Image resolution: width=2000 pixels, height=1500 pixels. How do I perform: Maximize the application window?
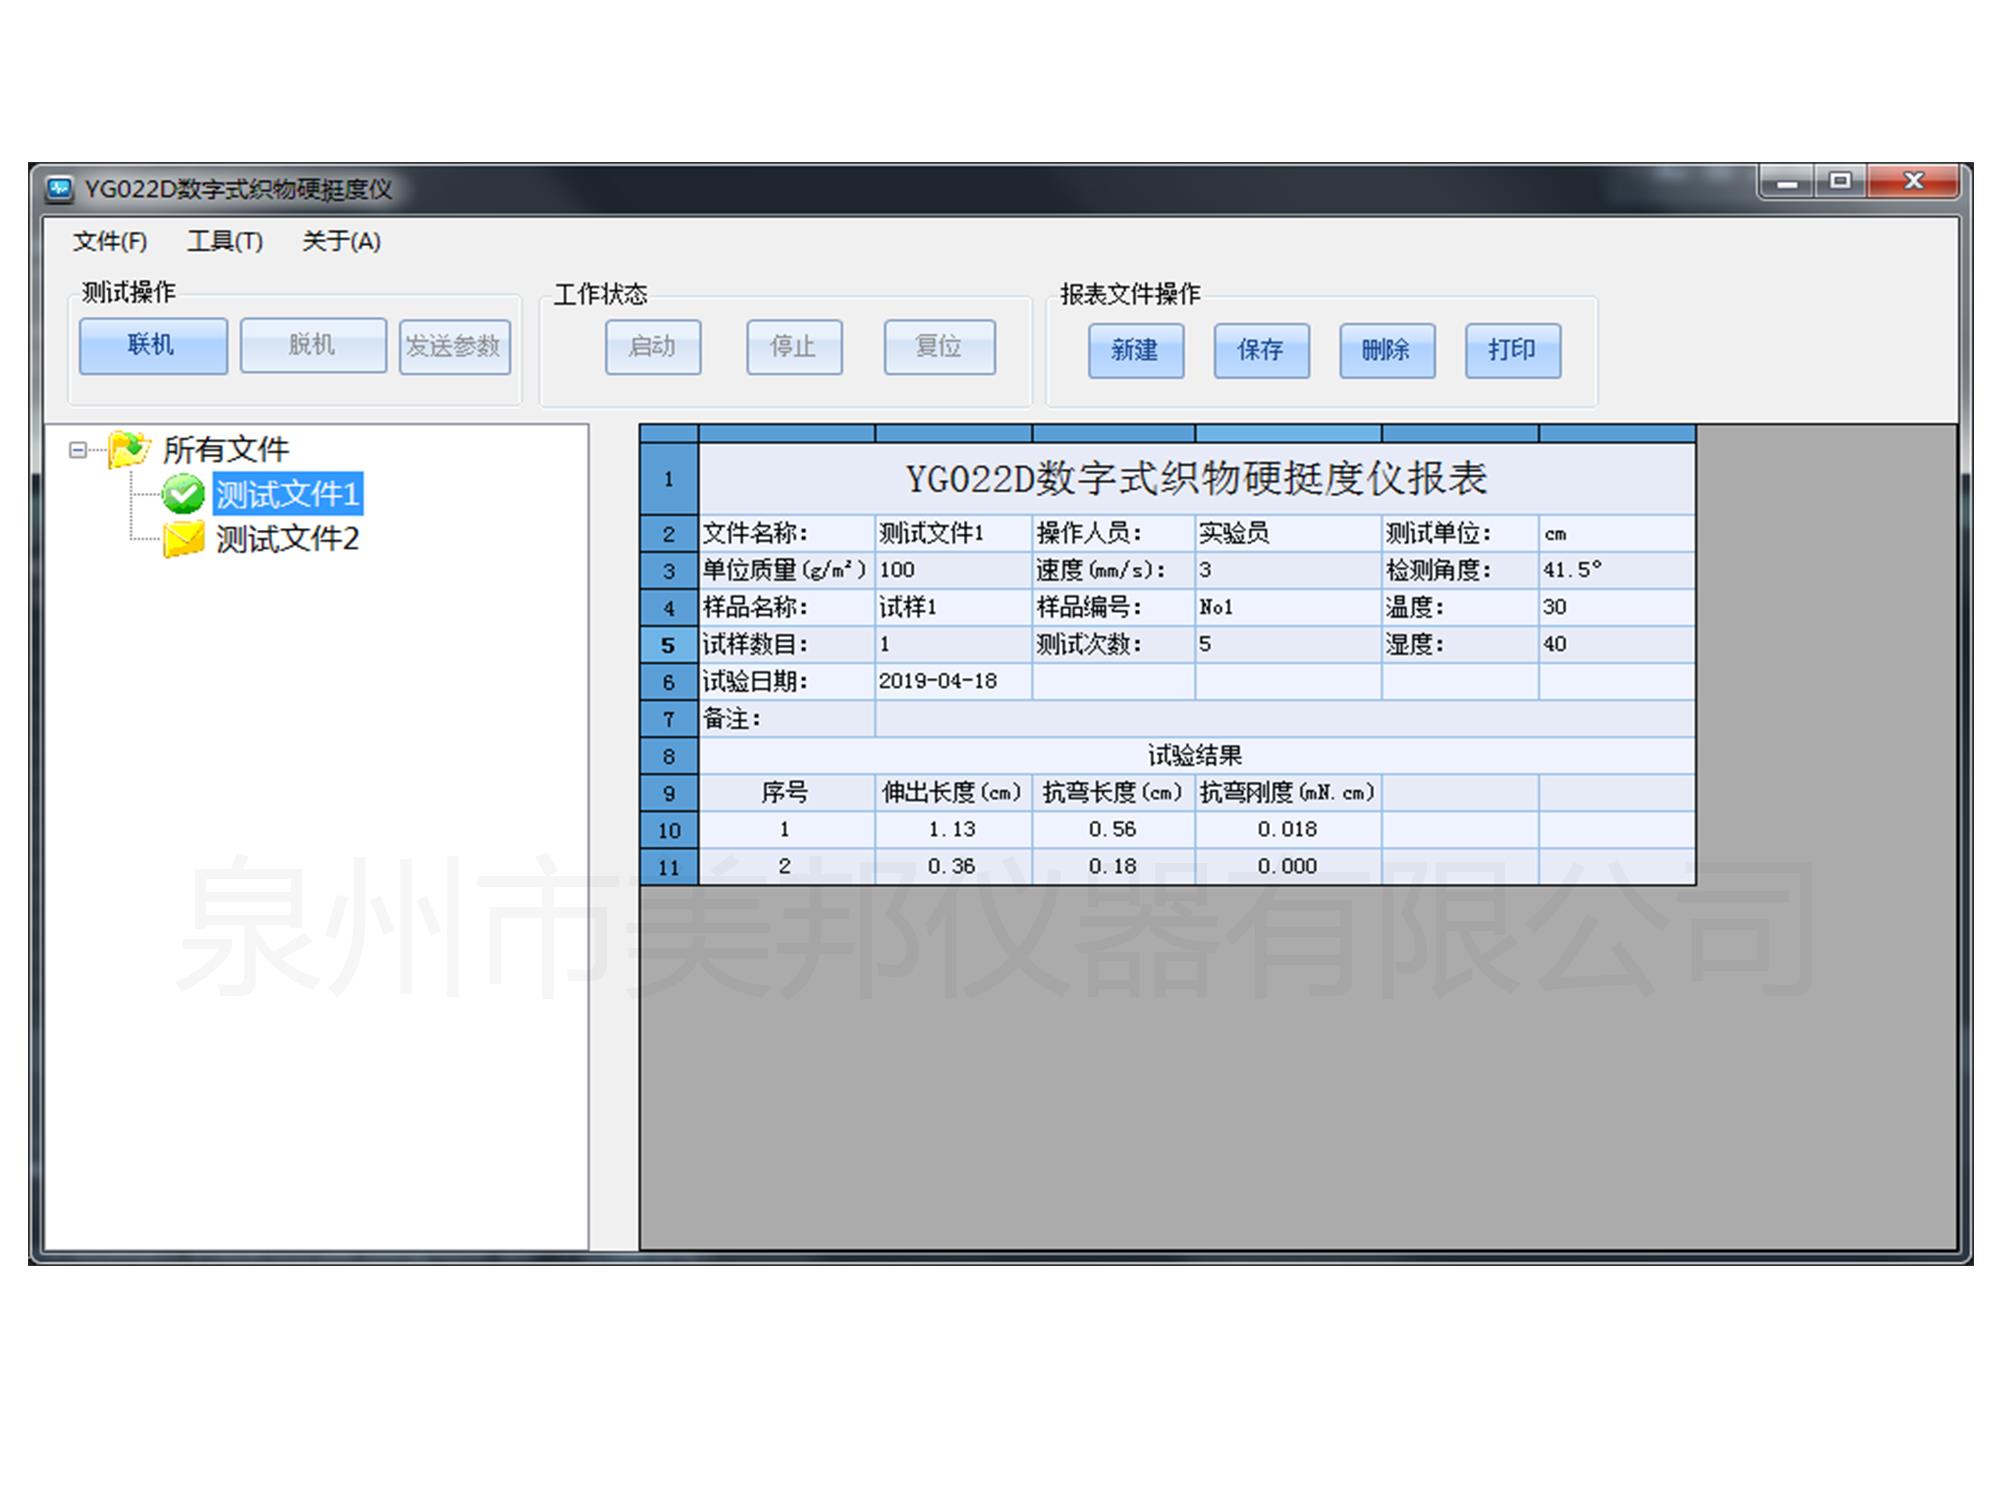pos(1840,182)
